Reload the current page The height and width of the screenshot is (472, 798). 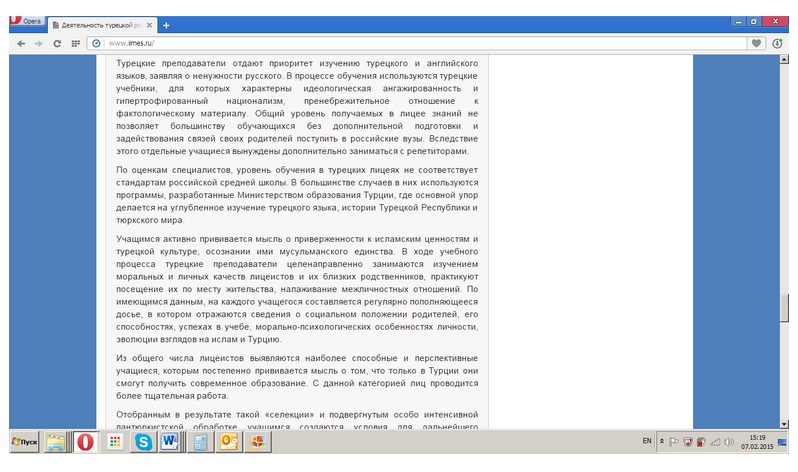pos(57,44)
